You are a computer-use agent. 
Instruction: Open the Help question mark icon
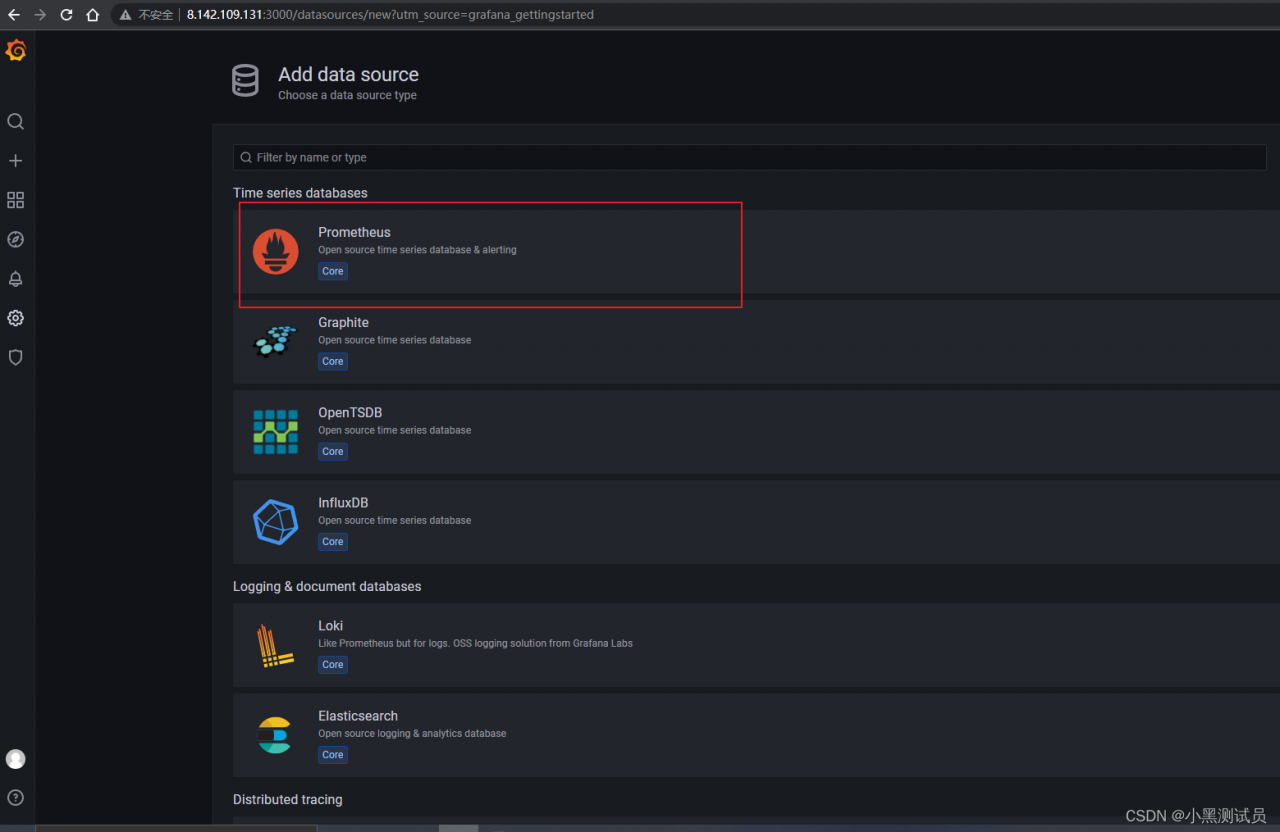[x=15, y=798]
